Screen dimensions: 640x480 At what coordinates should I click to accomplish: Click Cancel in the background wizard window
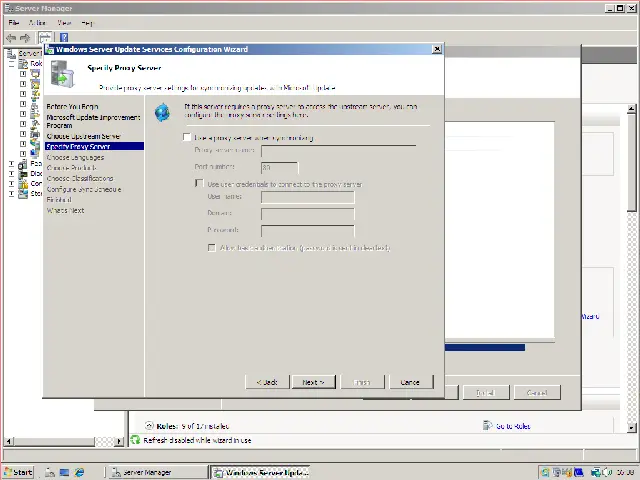[537, 393]
